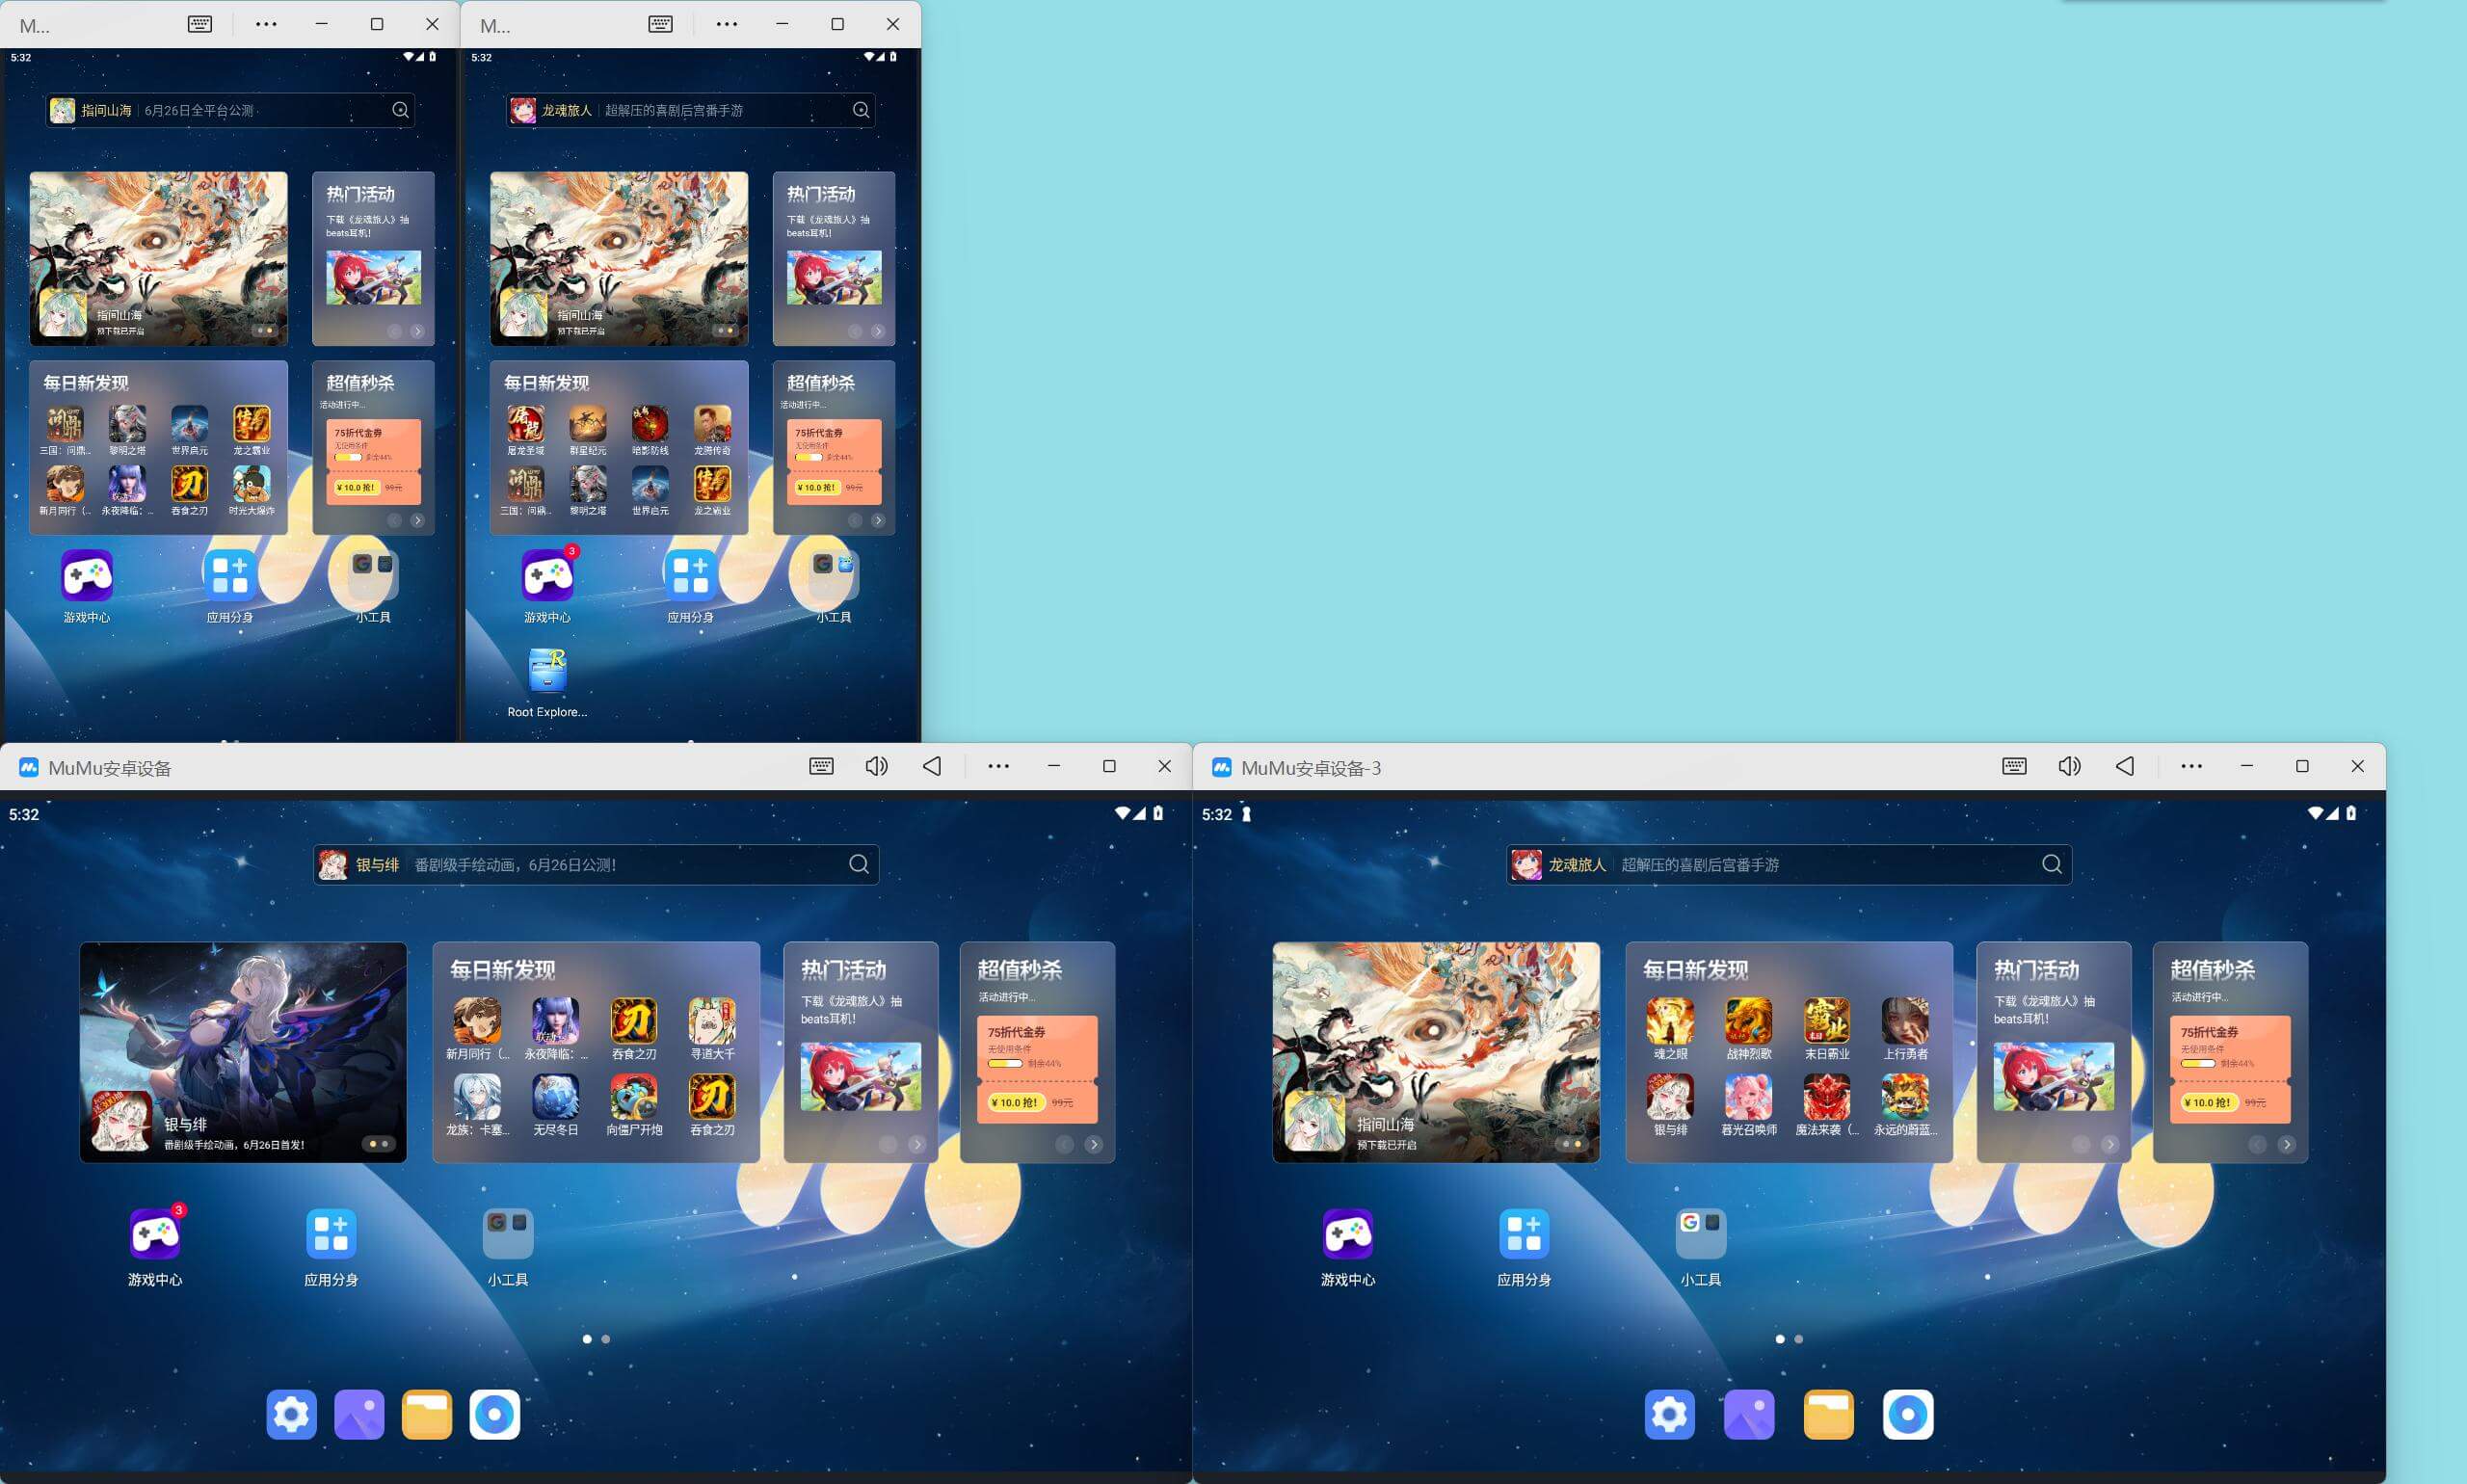2467x1484 pixels.
Task: Open 应用分身 in MuMu安卓设备 window
Action: point(331,1234)
